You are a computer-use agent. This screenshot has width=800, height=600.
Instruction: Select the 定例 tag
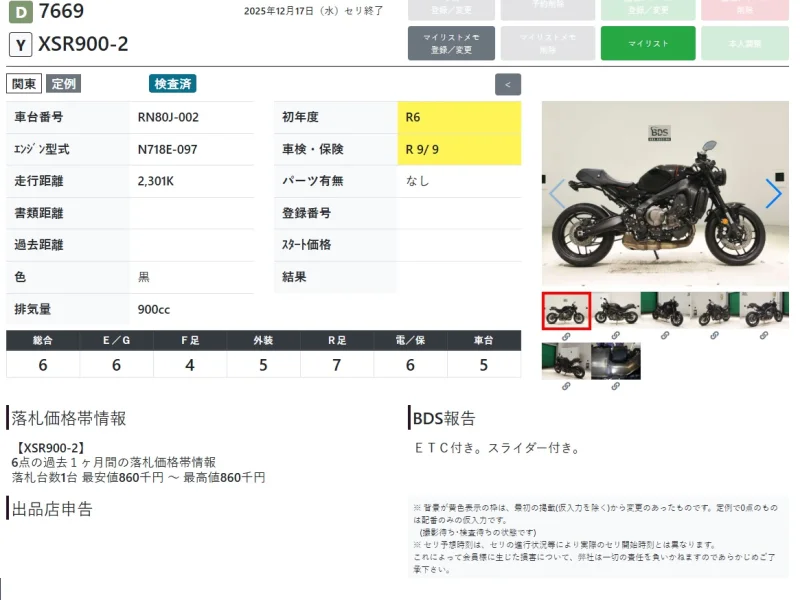[x=64, y=84]
